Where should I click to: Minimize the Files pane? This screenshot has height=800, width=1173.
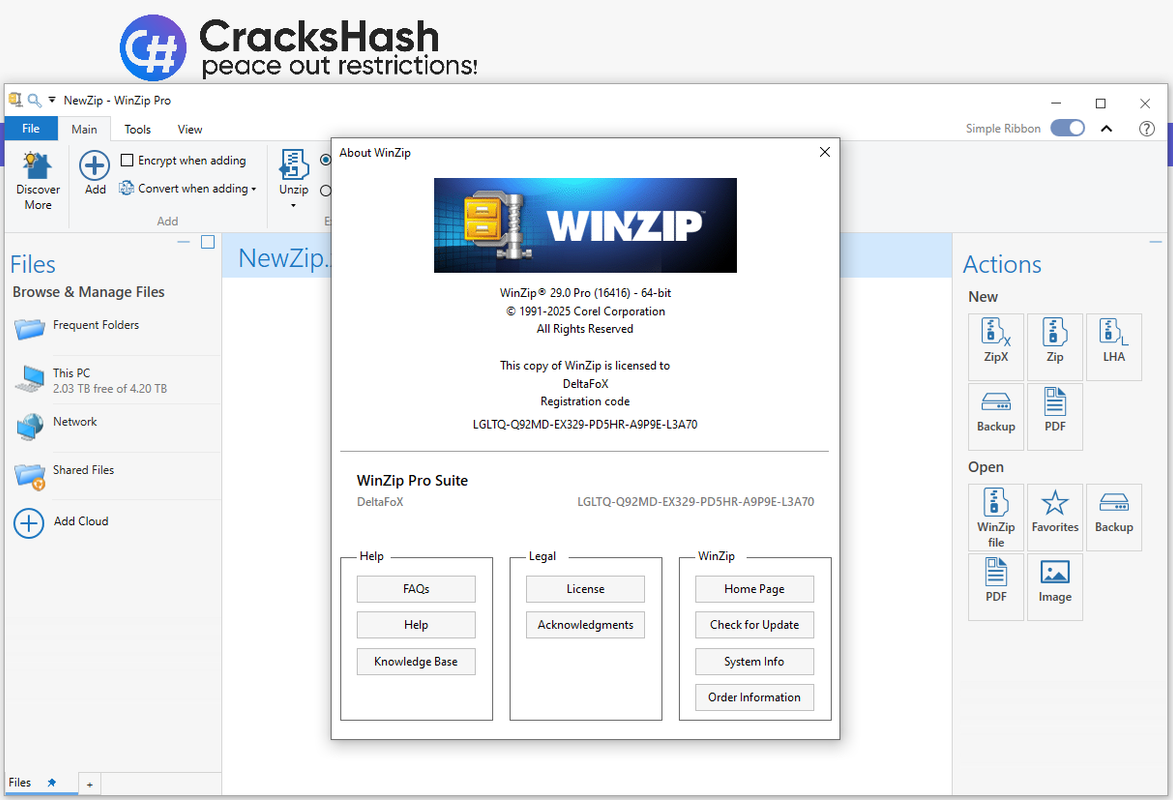[184, 242]
